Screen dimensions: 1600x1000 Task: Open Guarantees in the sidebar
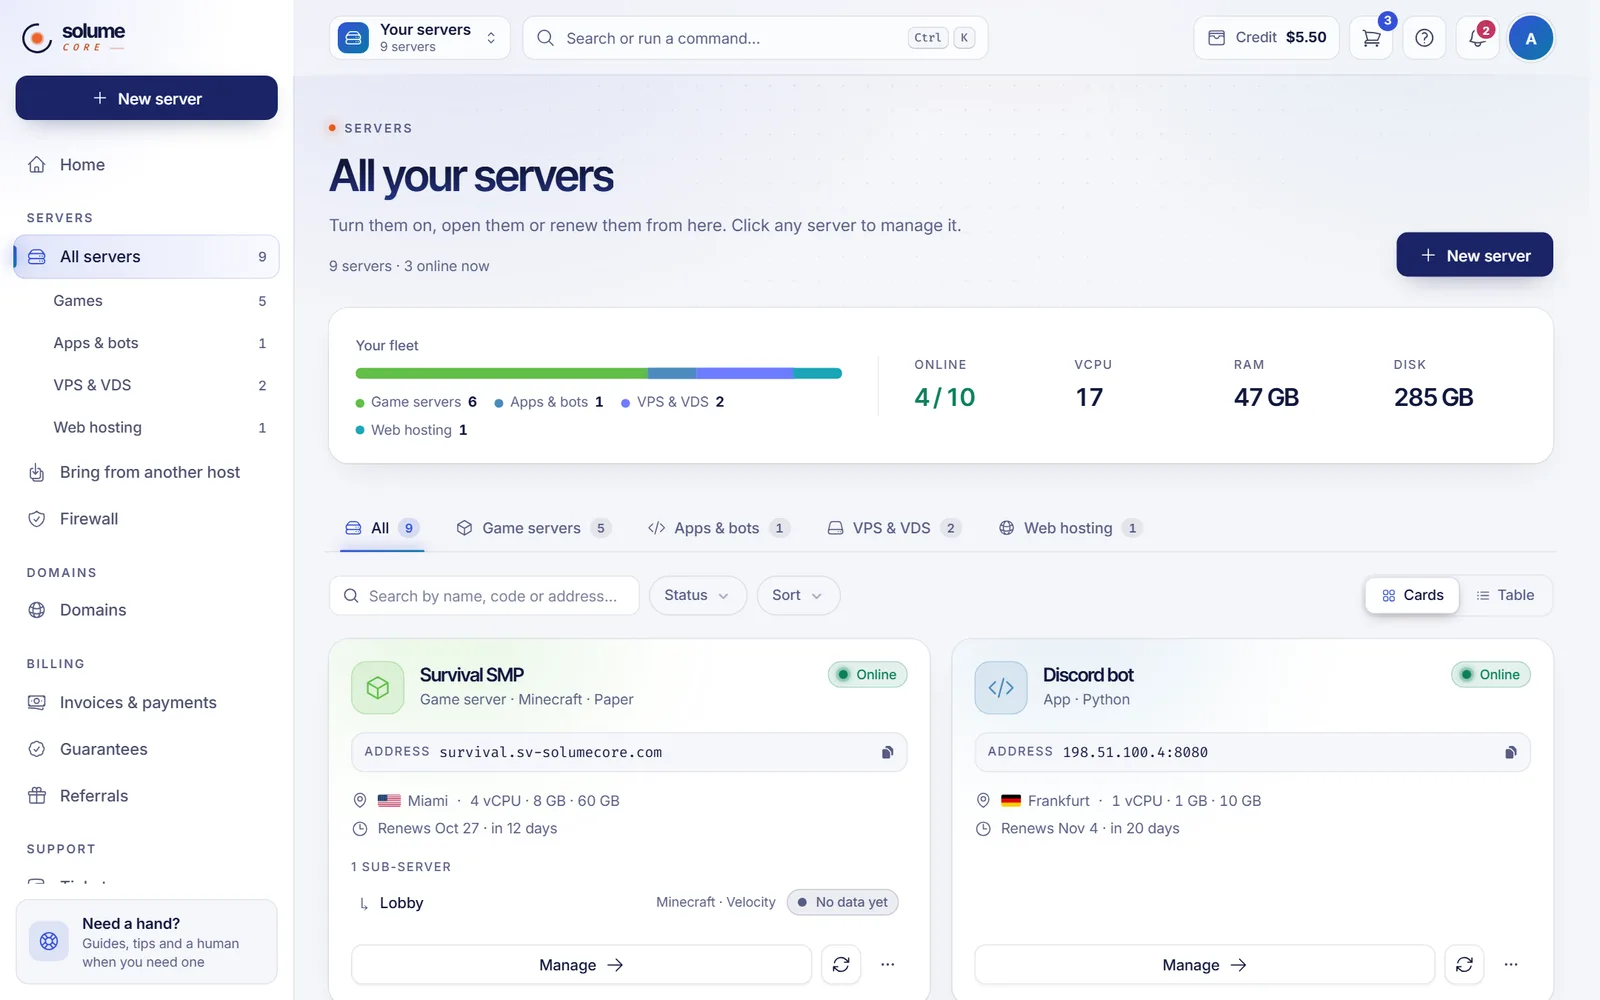[146, 749]
